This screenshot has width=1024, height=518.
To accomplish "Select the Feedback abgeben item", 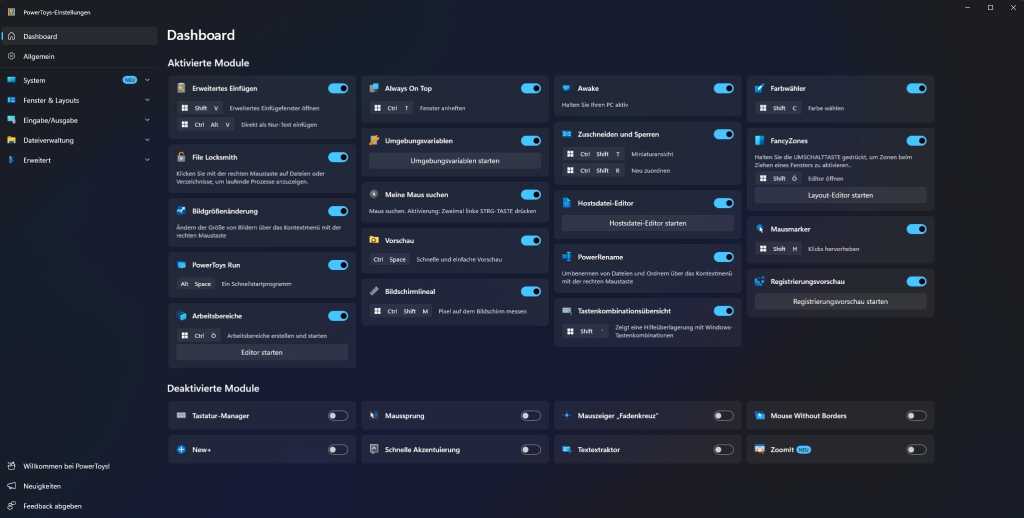I will 79,506.
